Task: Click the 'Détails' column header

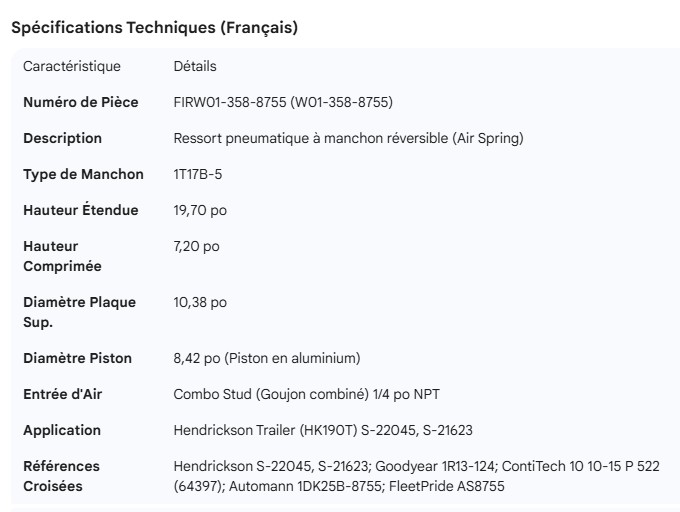Action: pos(195,66)
